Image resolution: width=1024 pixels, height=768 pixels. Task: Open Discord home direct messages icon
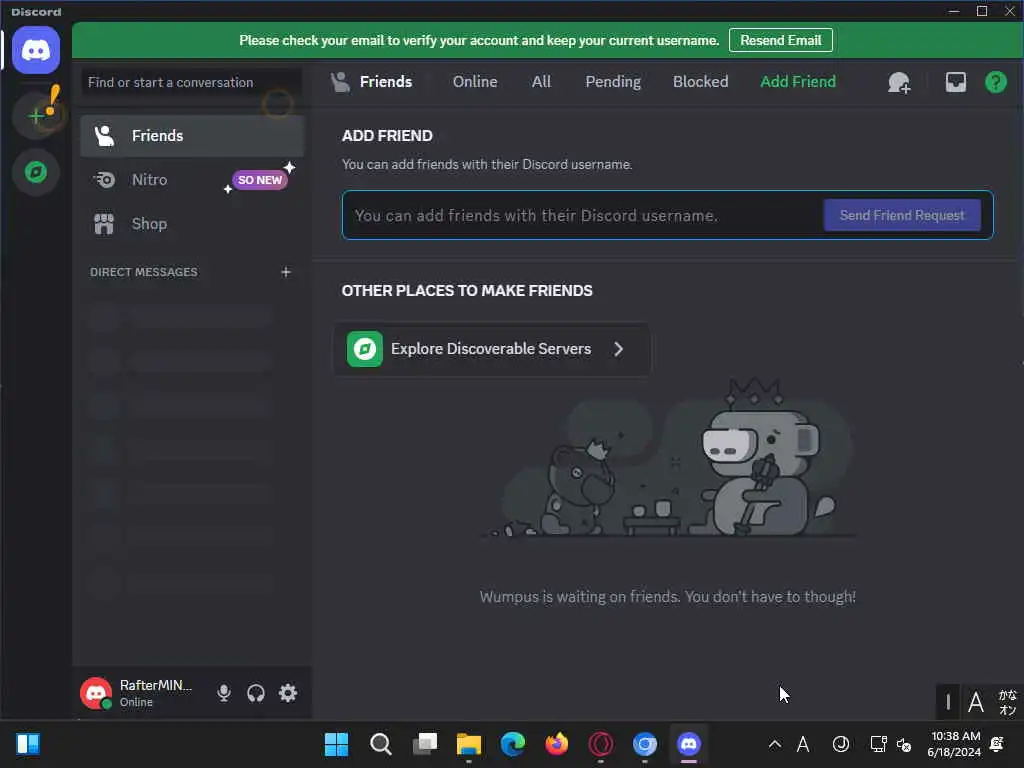tap(36, 50)
